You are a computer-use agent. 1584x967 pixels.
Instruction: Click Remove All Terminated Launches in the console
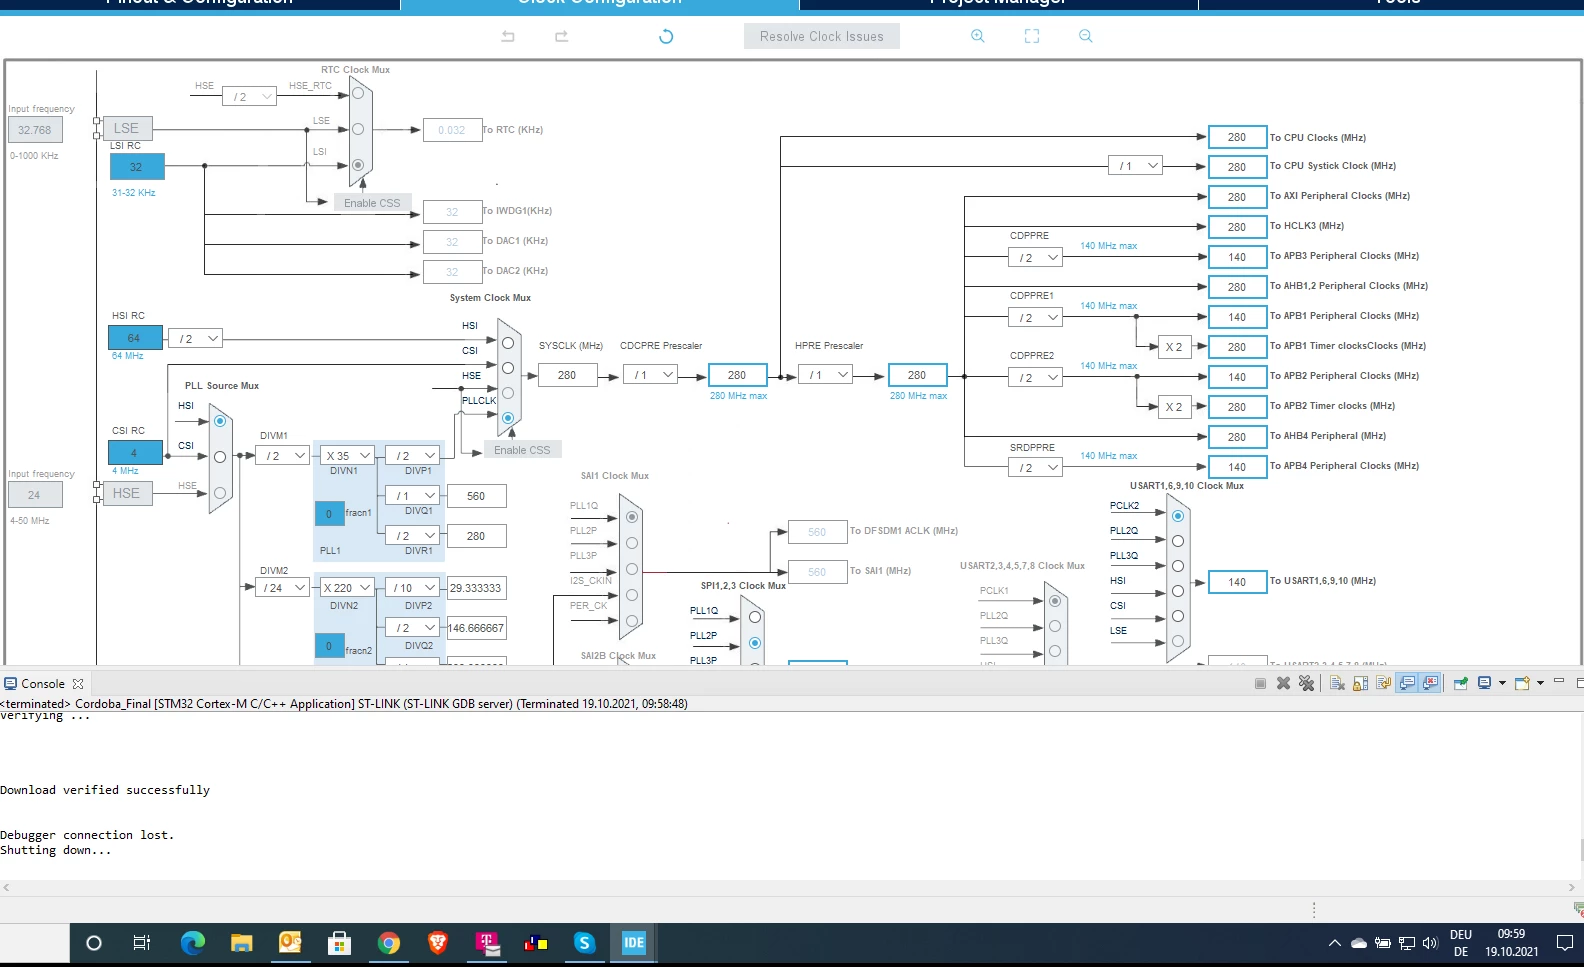click(1306, 683)
